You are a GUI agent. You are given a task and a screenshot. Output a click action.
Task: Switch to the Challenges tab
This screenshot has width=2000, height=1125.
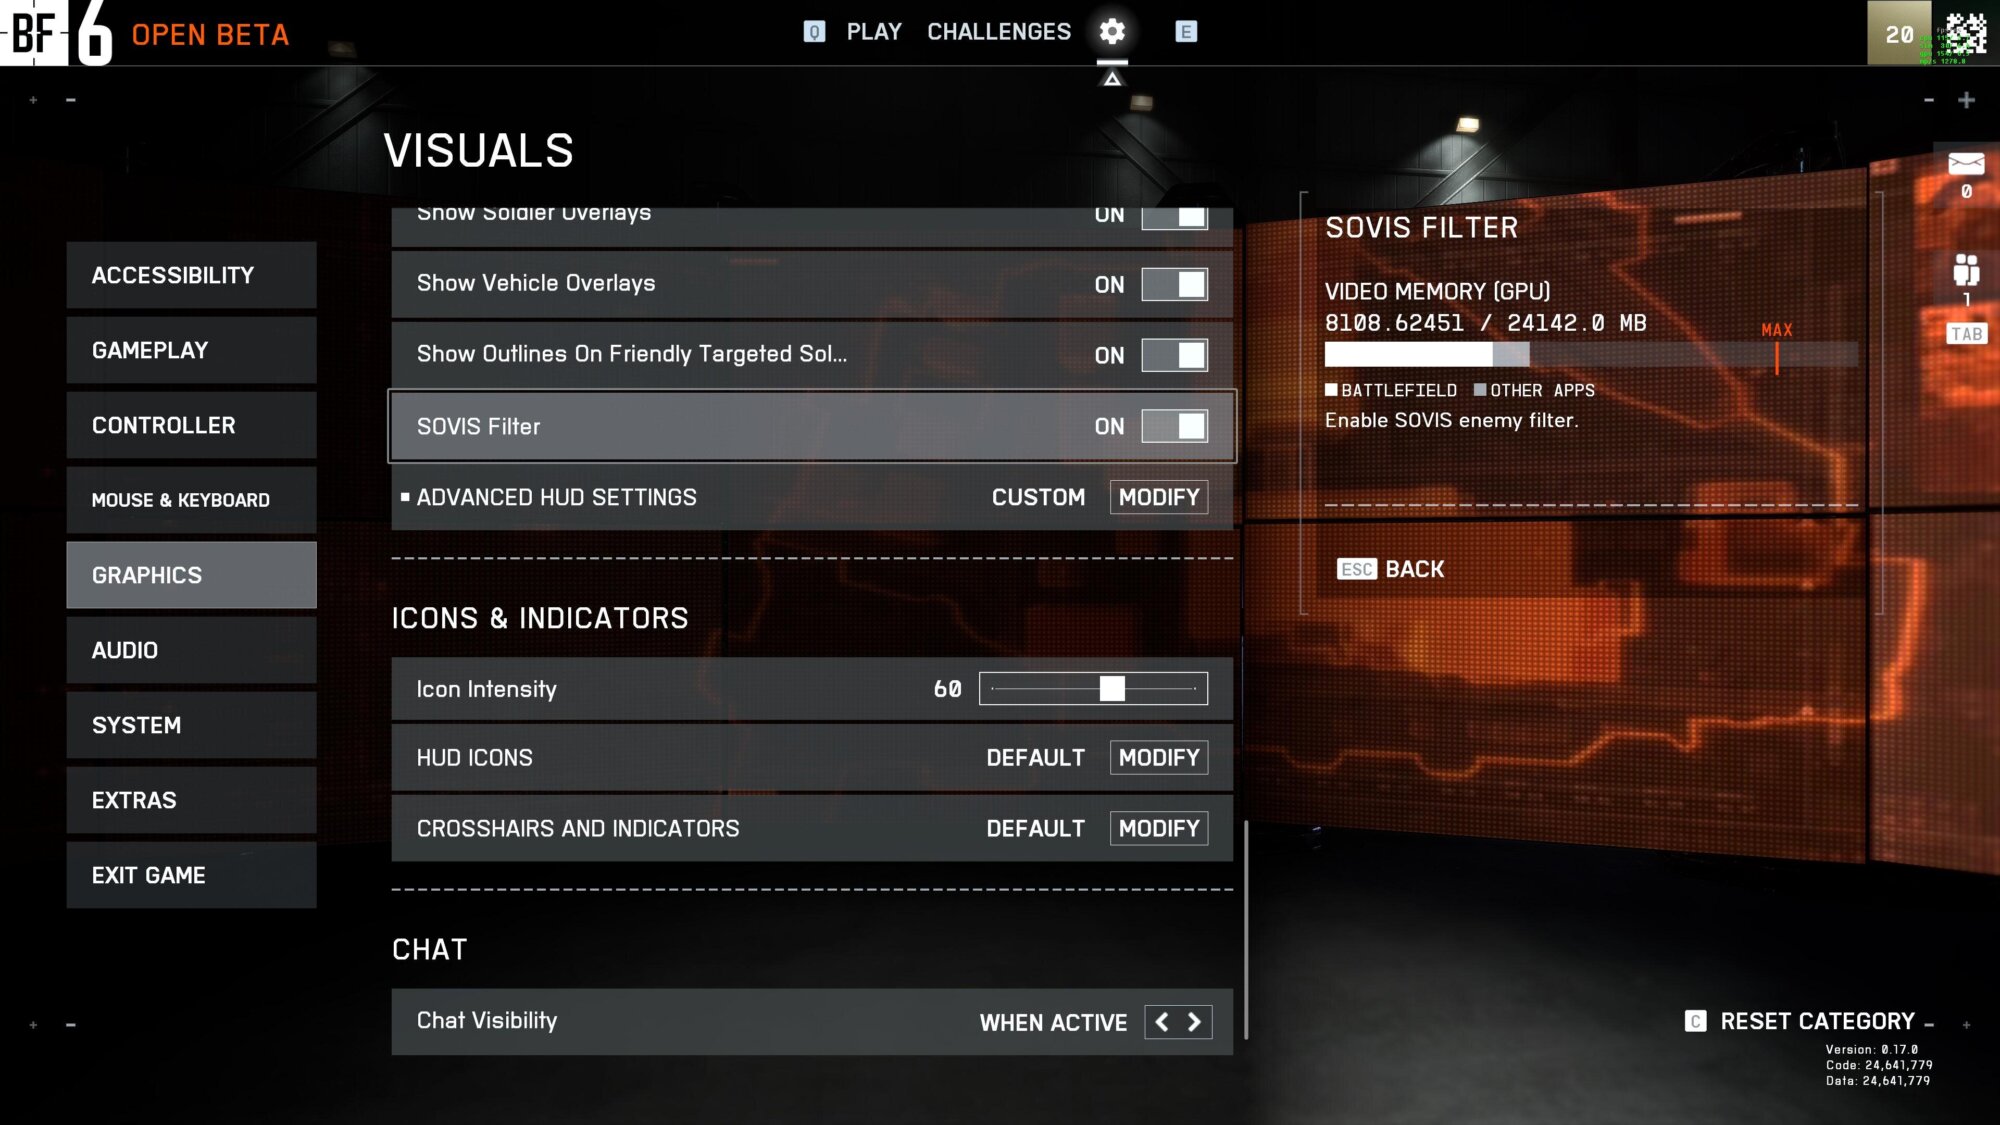click(x=998, y=32)
